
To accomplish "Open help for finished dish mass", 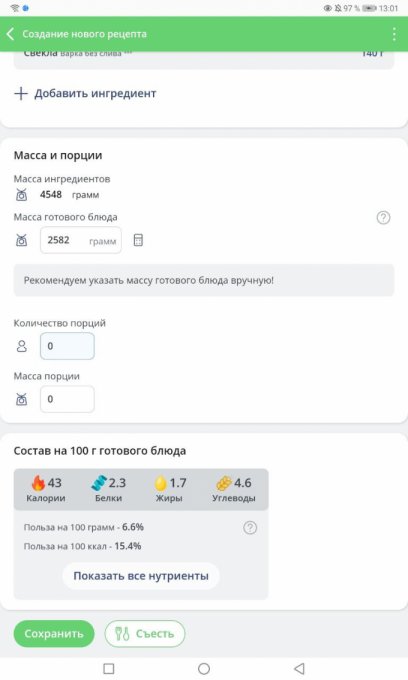I will [383, 217].
